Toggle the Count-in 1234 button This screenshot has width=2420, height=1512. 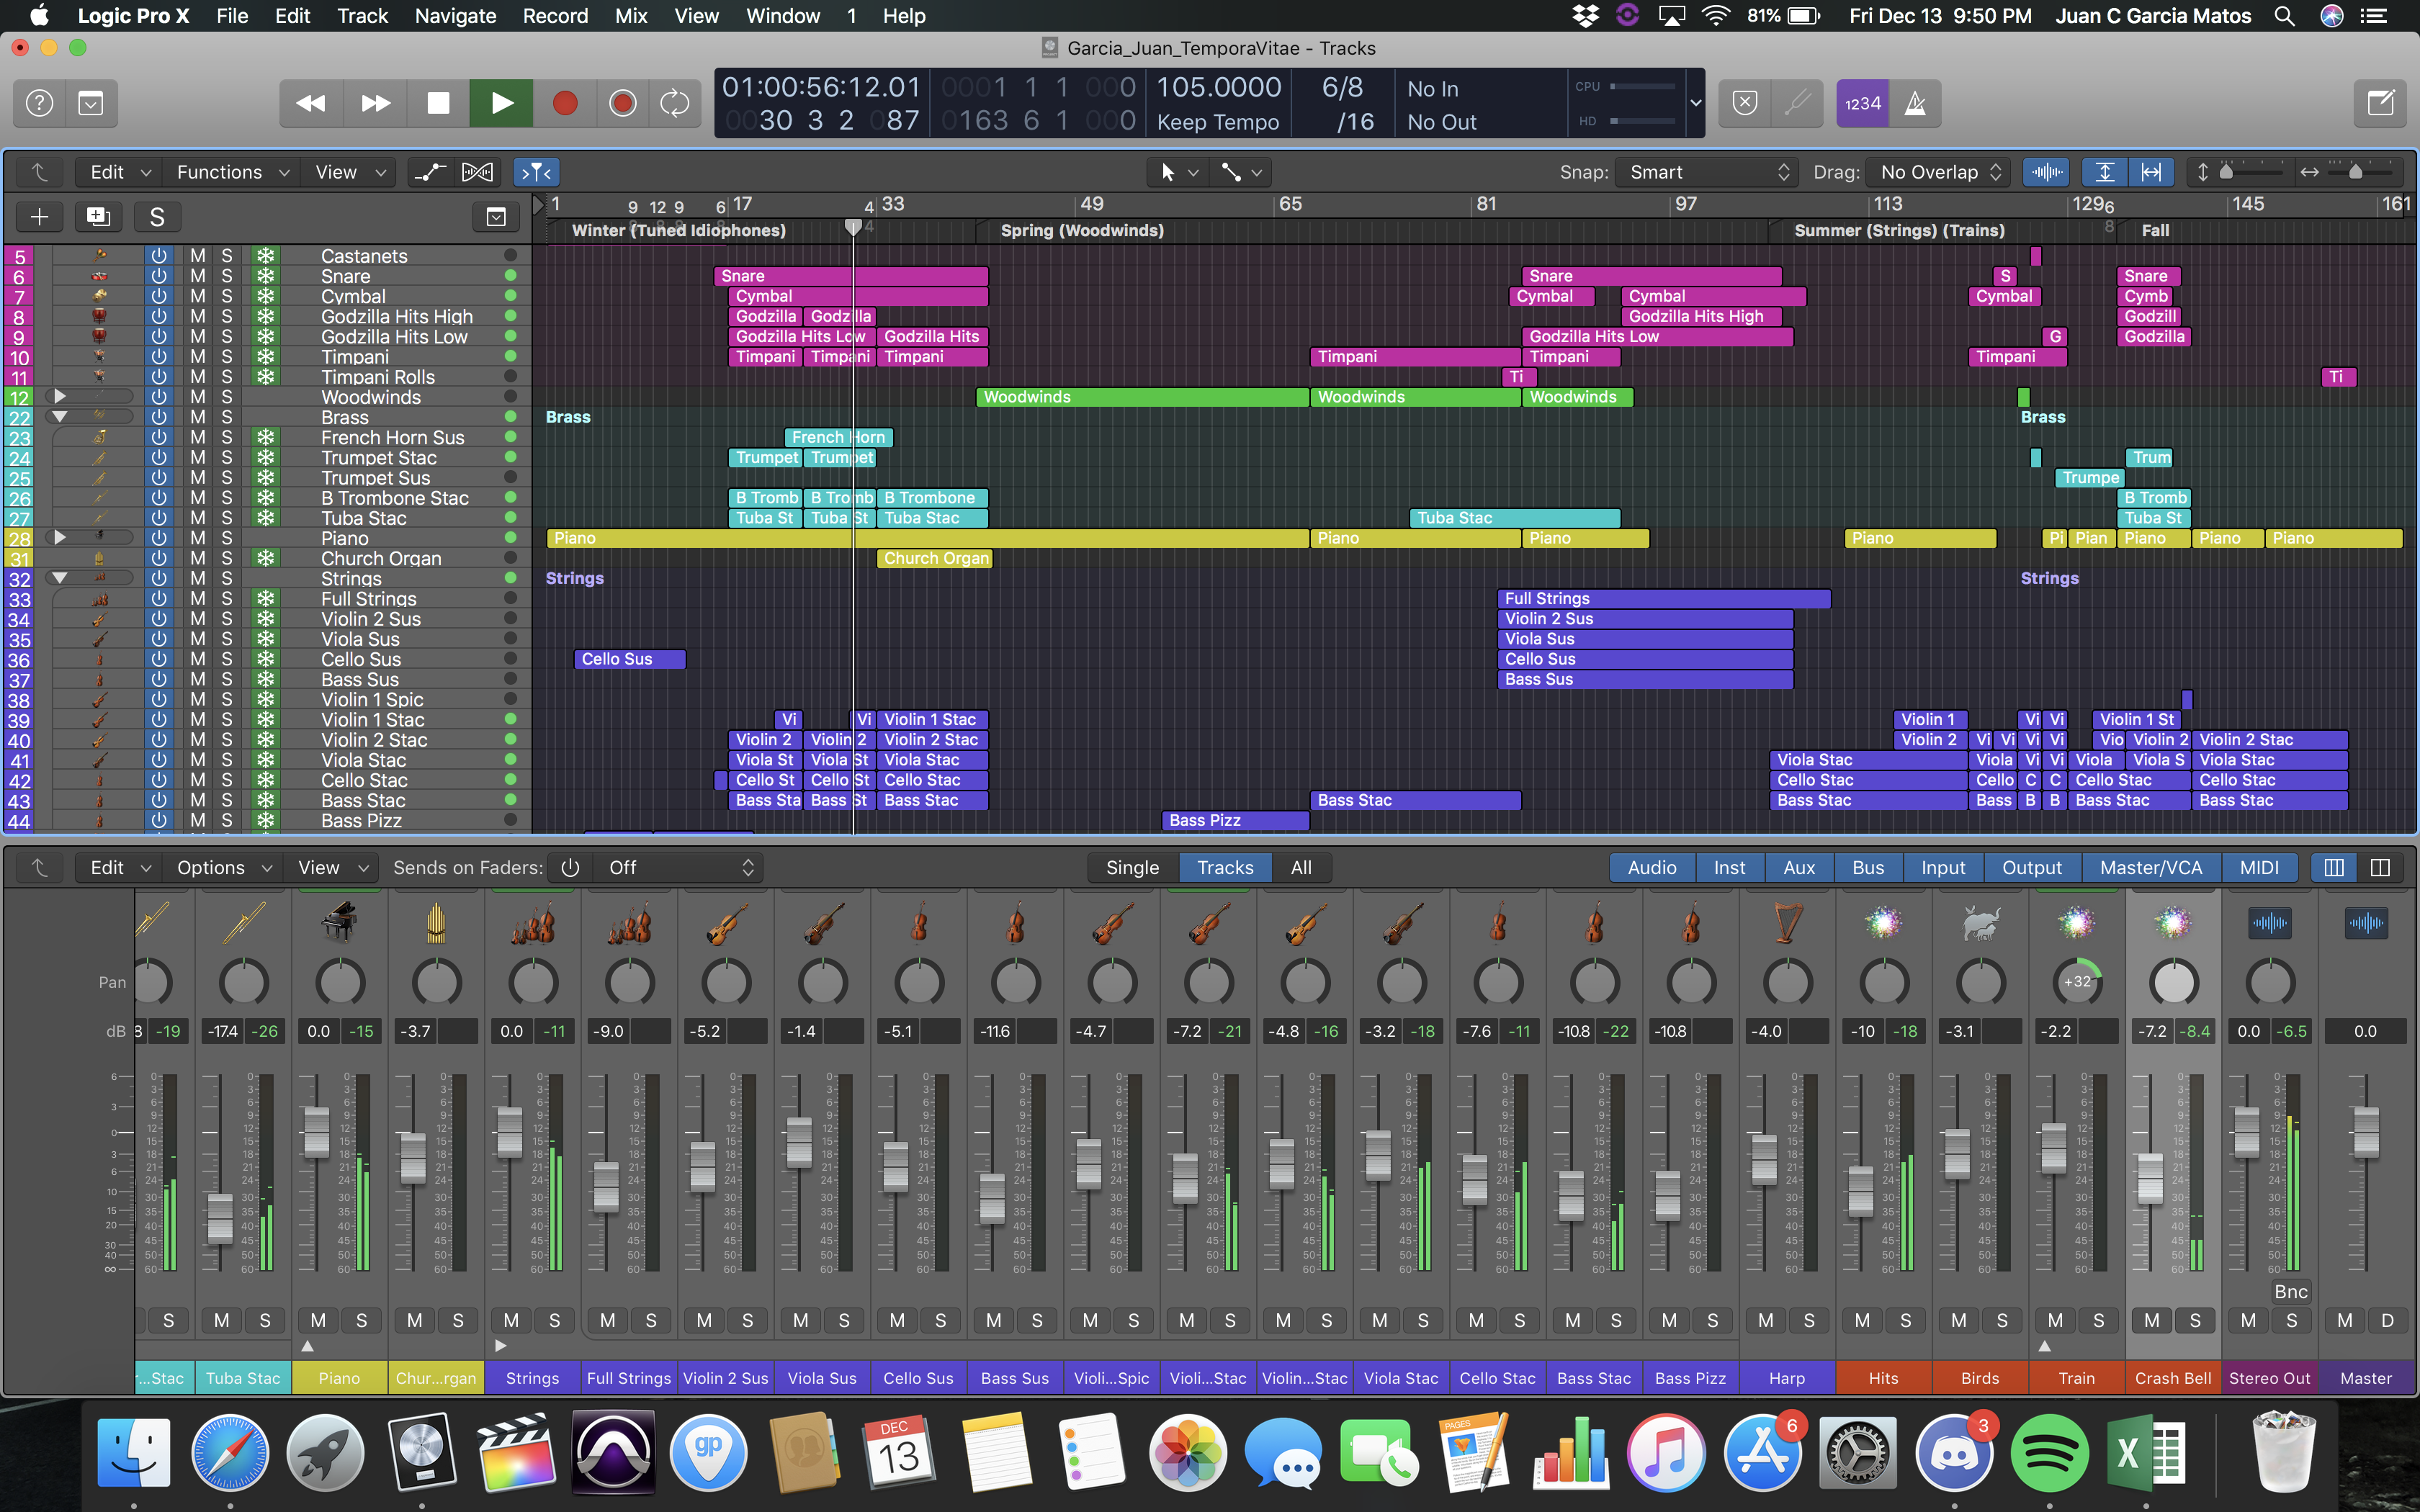(1862, 103)
